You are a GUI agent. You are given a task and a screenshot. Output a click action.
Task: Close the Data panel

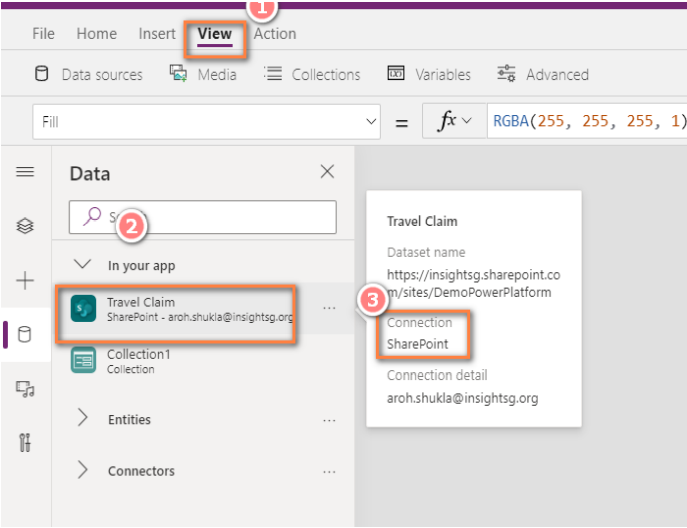[x=327, y=171]
